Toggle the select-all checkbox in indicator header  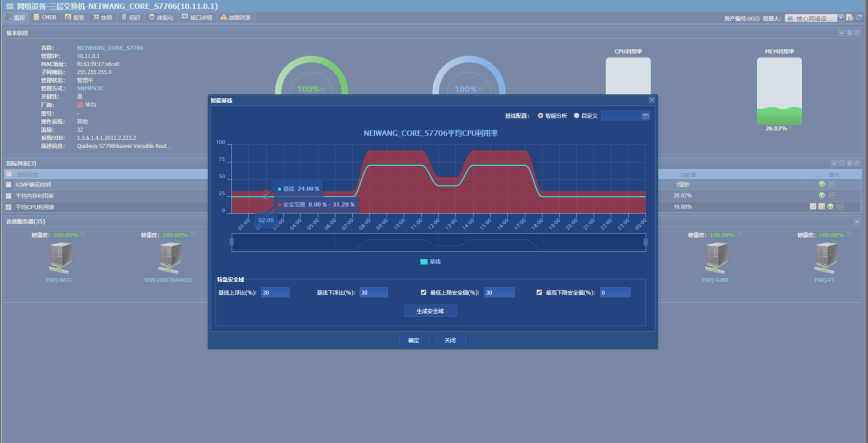click(8, 174)
